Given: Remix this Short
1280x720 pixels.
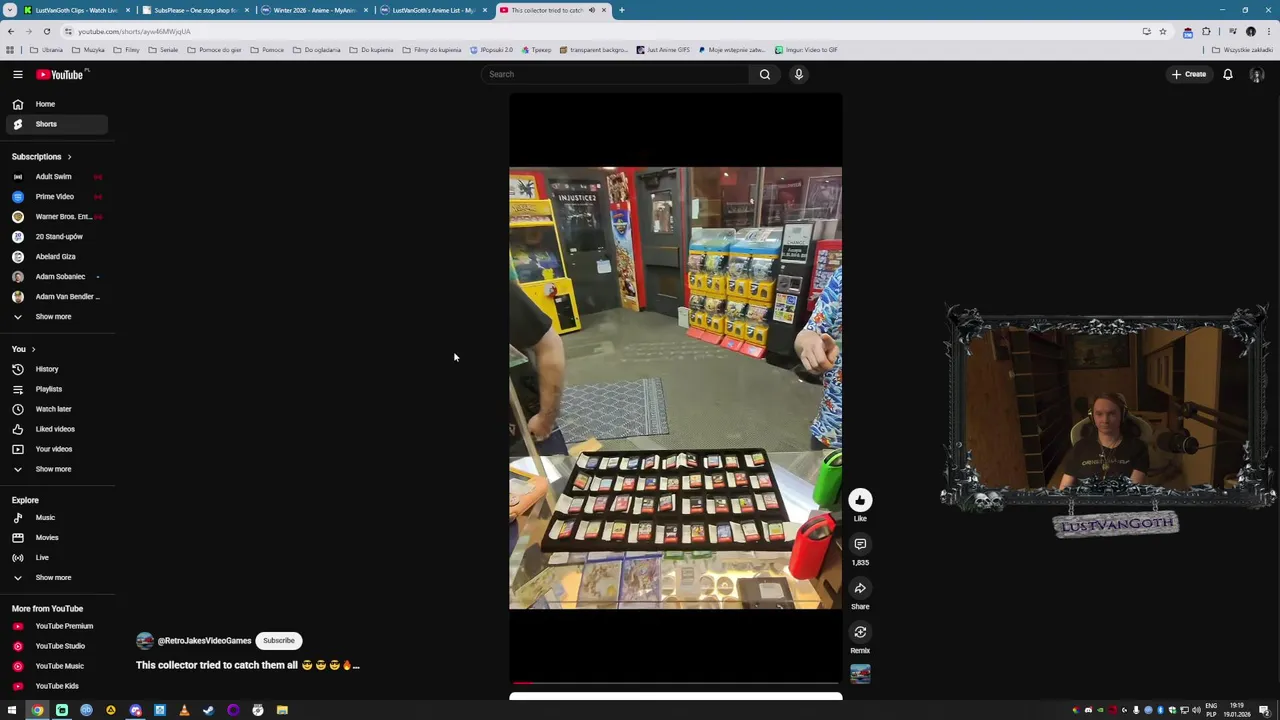Looking at the screenshot, I should (x=860, y=632).
